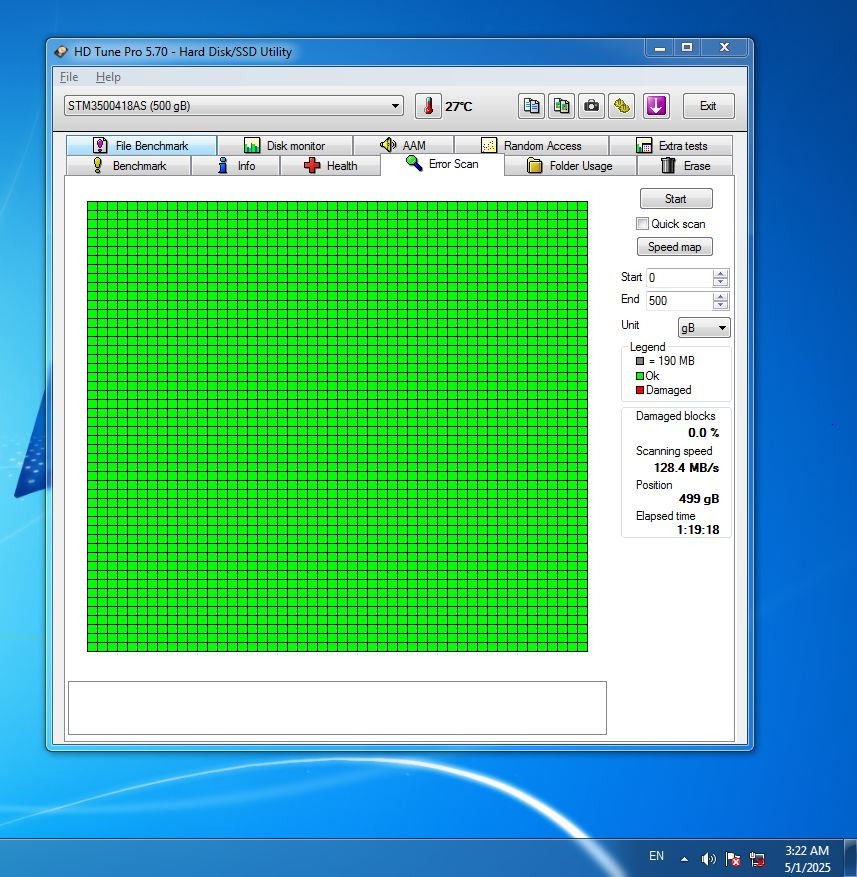Close the HD Tune Pro window

click(x=724, y=48)
